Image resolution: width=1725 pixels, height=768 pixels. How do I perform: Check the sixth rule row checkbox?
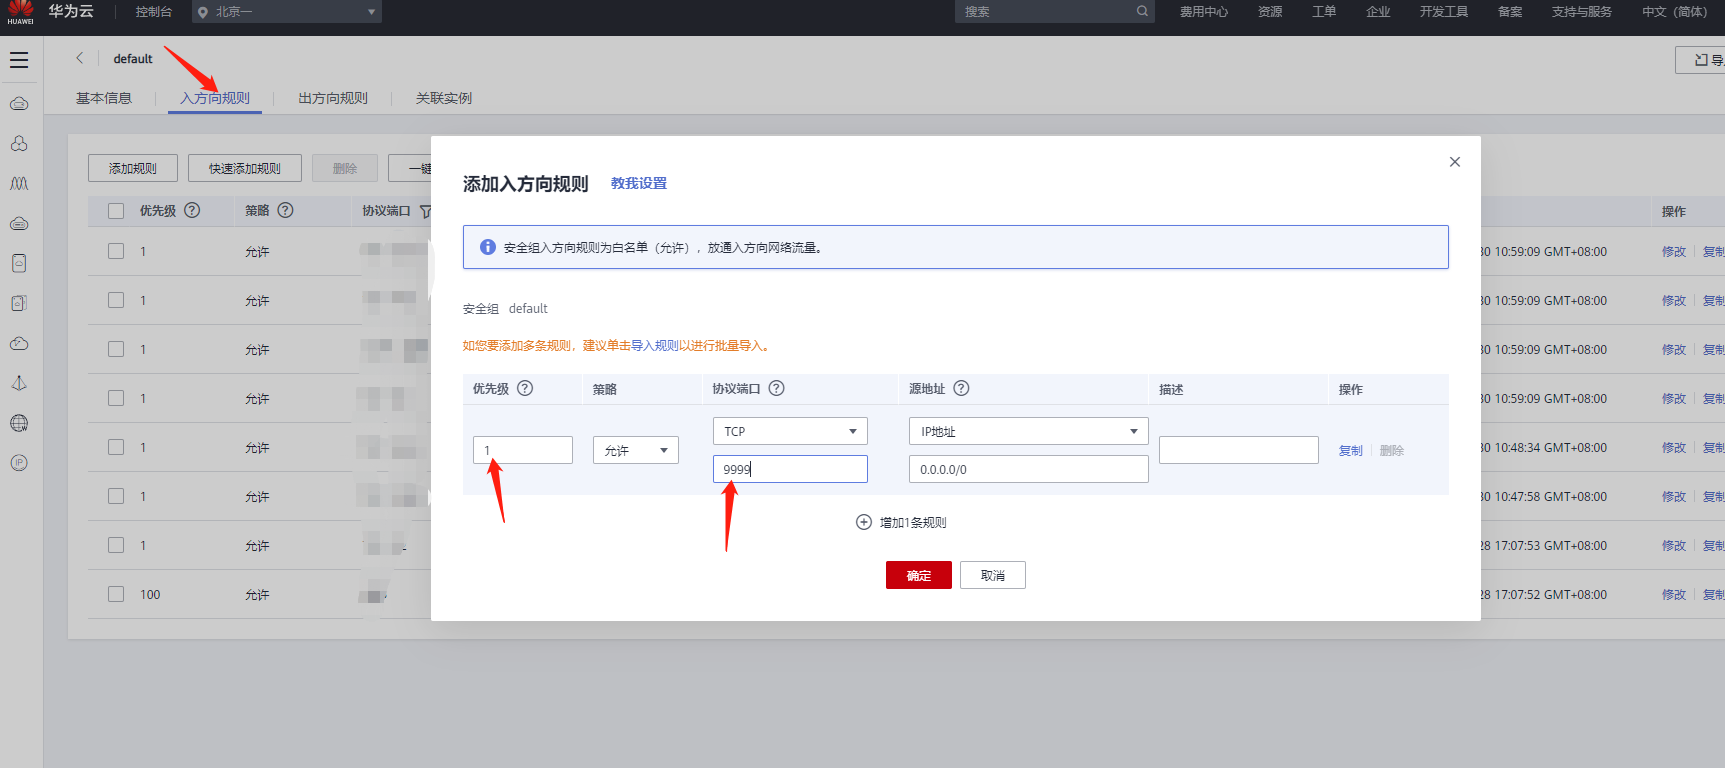click(116, 496)
